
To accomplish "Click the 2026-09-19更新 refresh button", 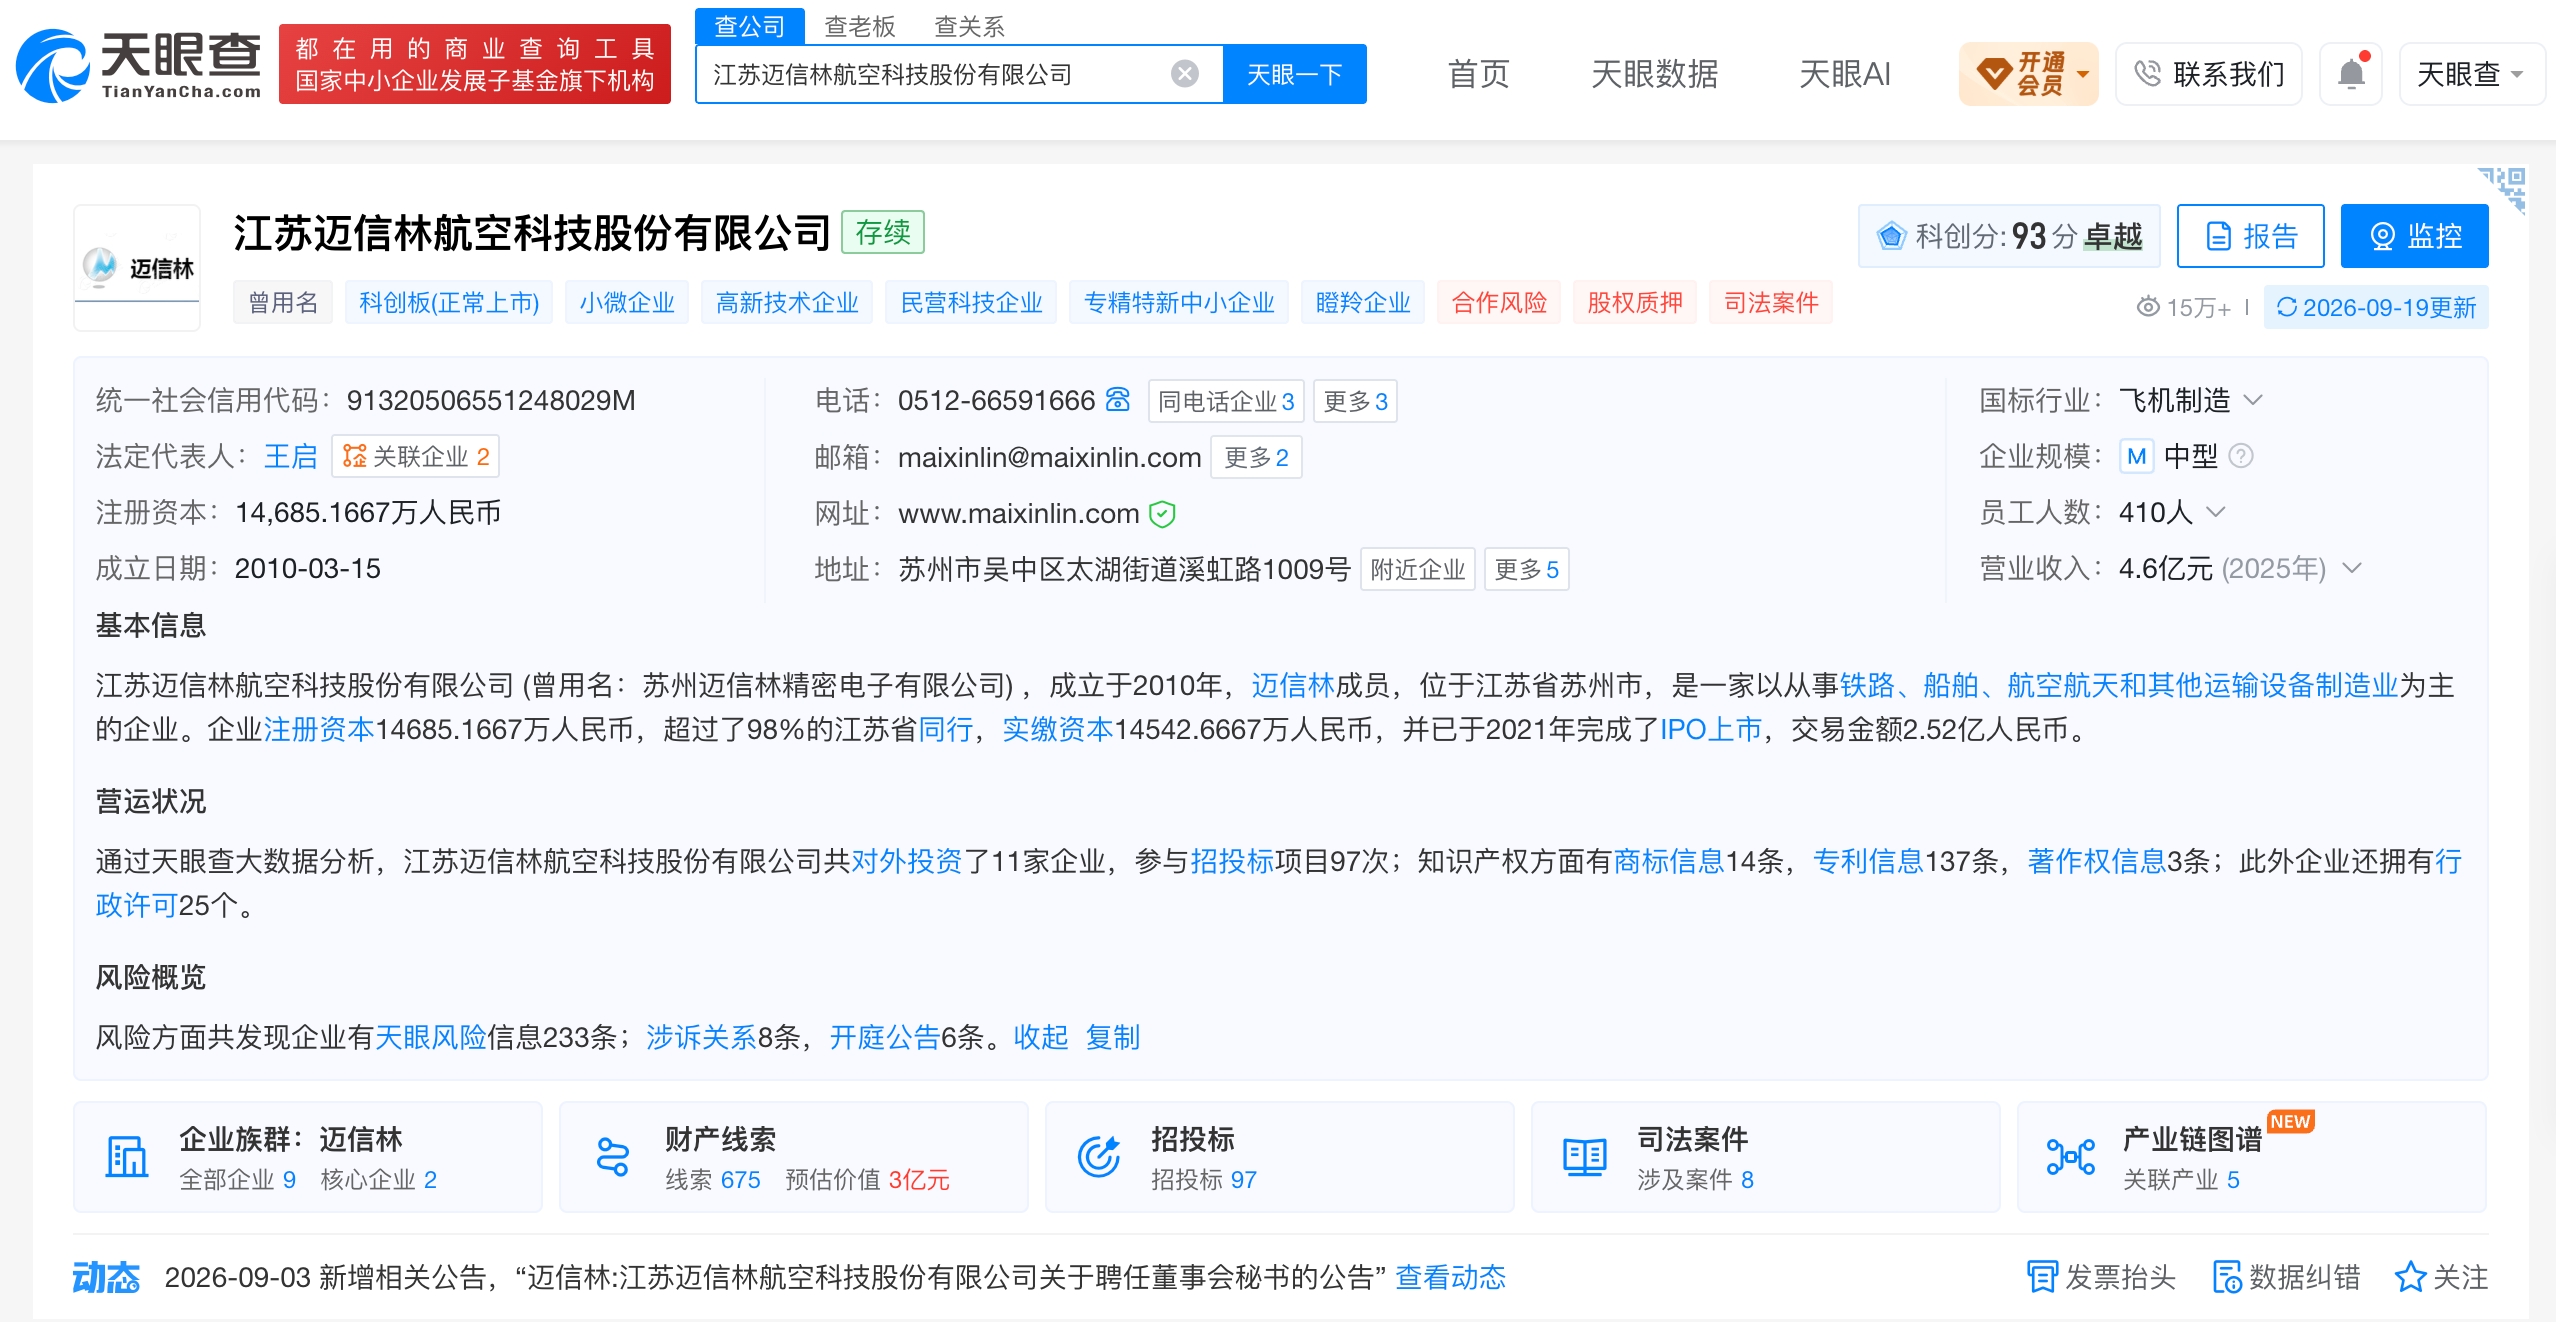I will tap(2376, 307).
